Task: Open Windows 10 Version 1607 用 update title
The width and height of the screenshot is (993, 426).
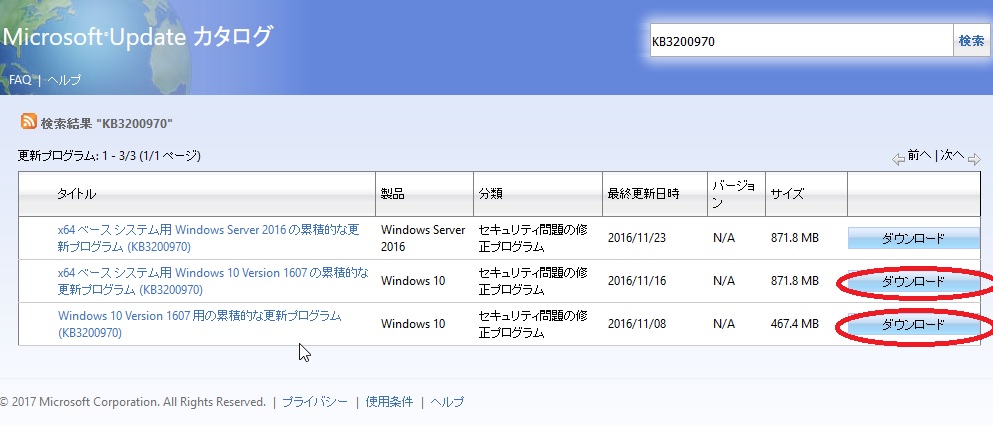Action: (x=199, y=324)
